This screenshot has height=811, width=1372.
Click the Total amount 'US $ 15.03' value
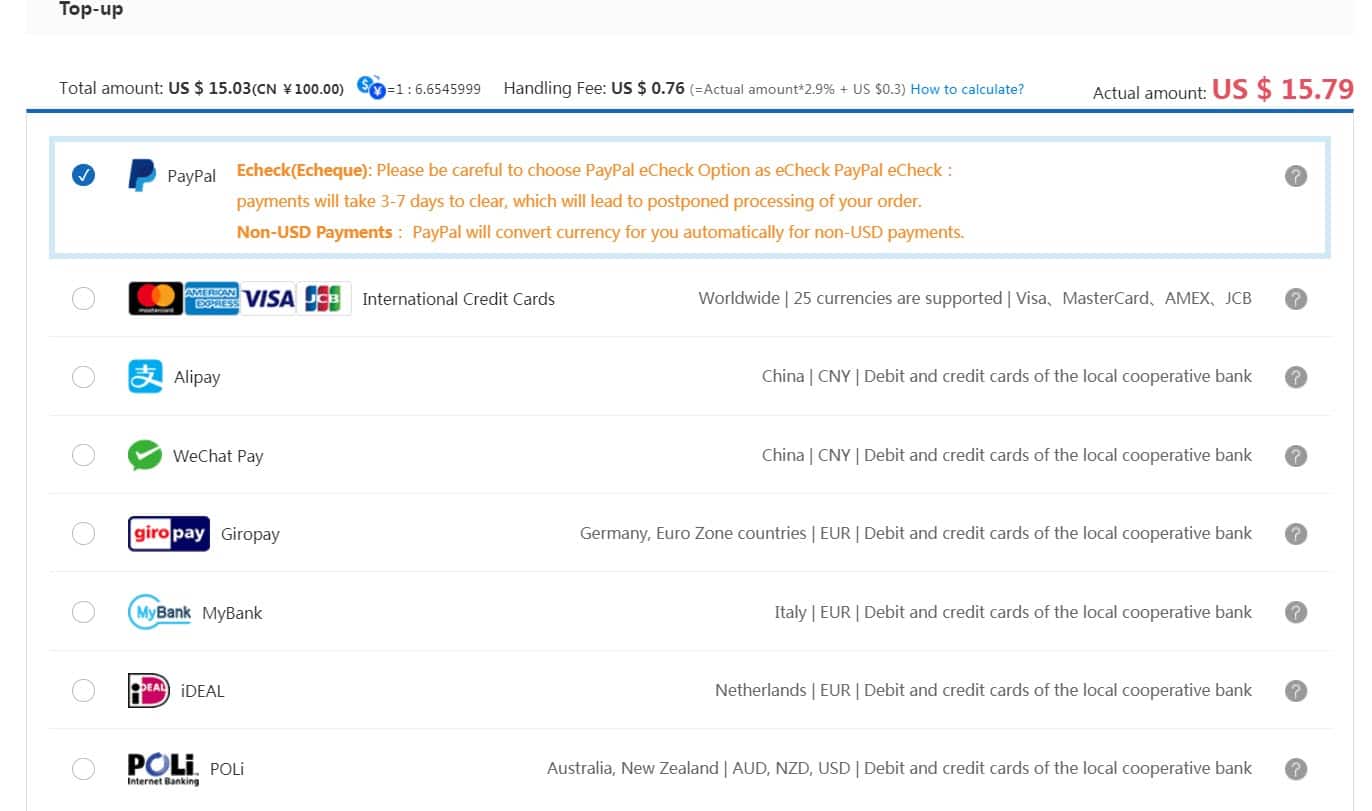coord(210,88)
